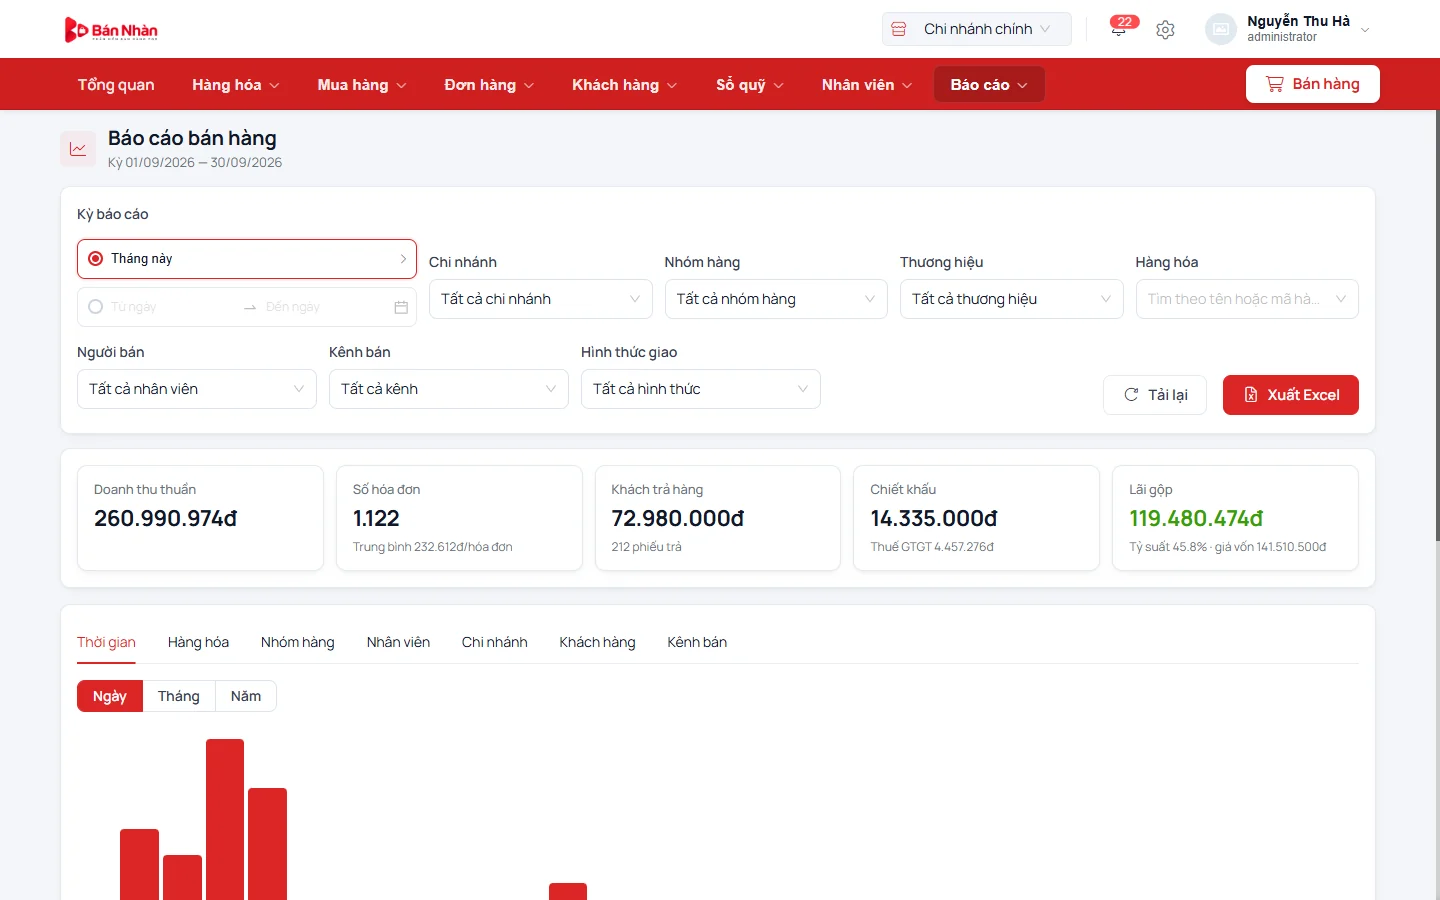The width and height of the screenshot is (1440, 900).
Task: Click the Xuất Excel button
Action: [1291, 395]
